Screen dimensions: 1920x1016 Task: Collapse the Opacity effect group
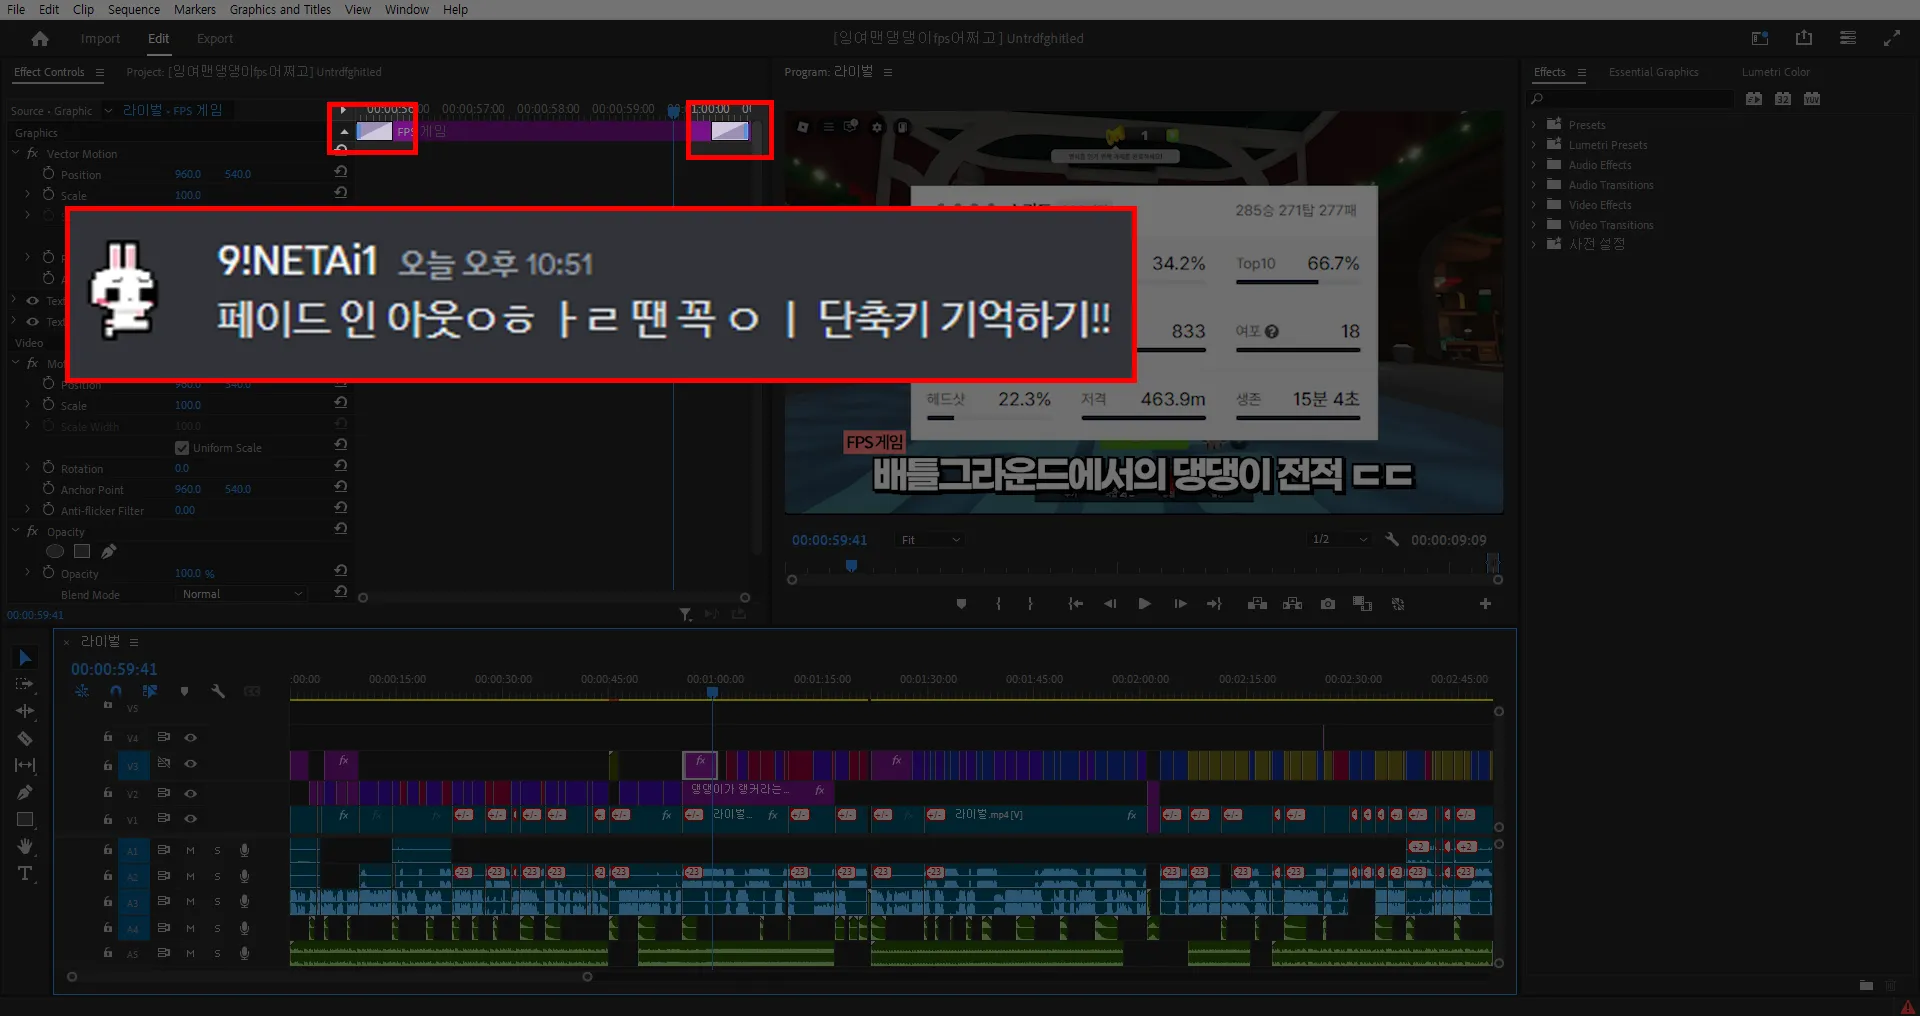pos(16,531)
